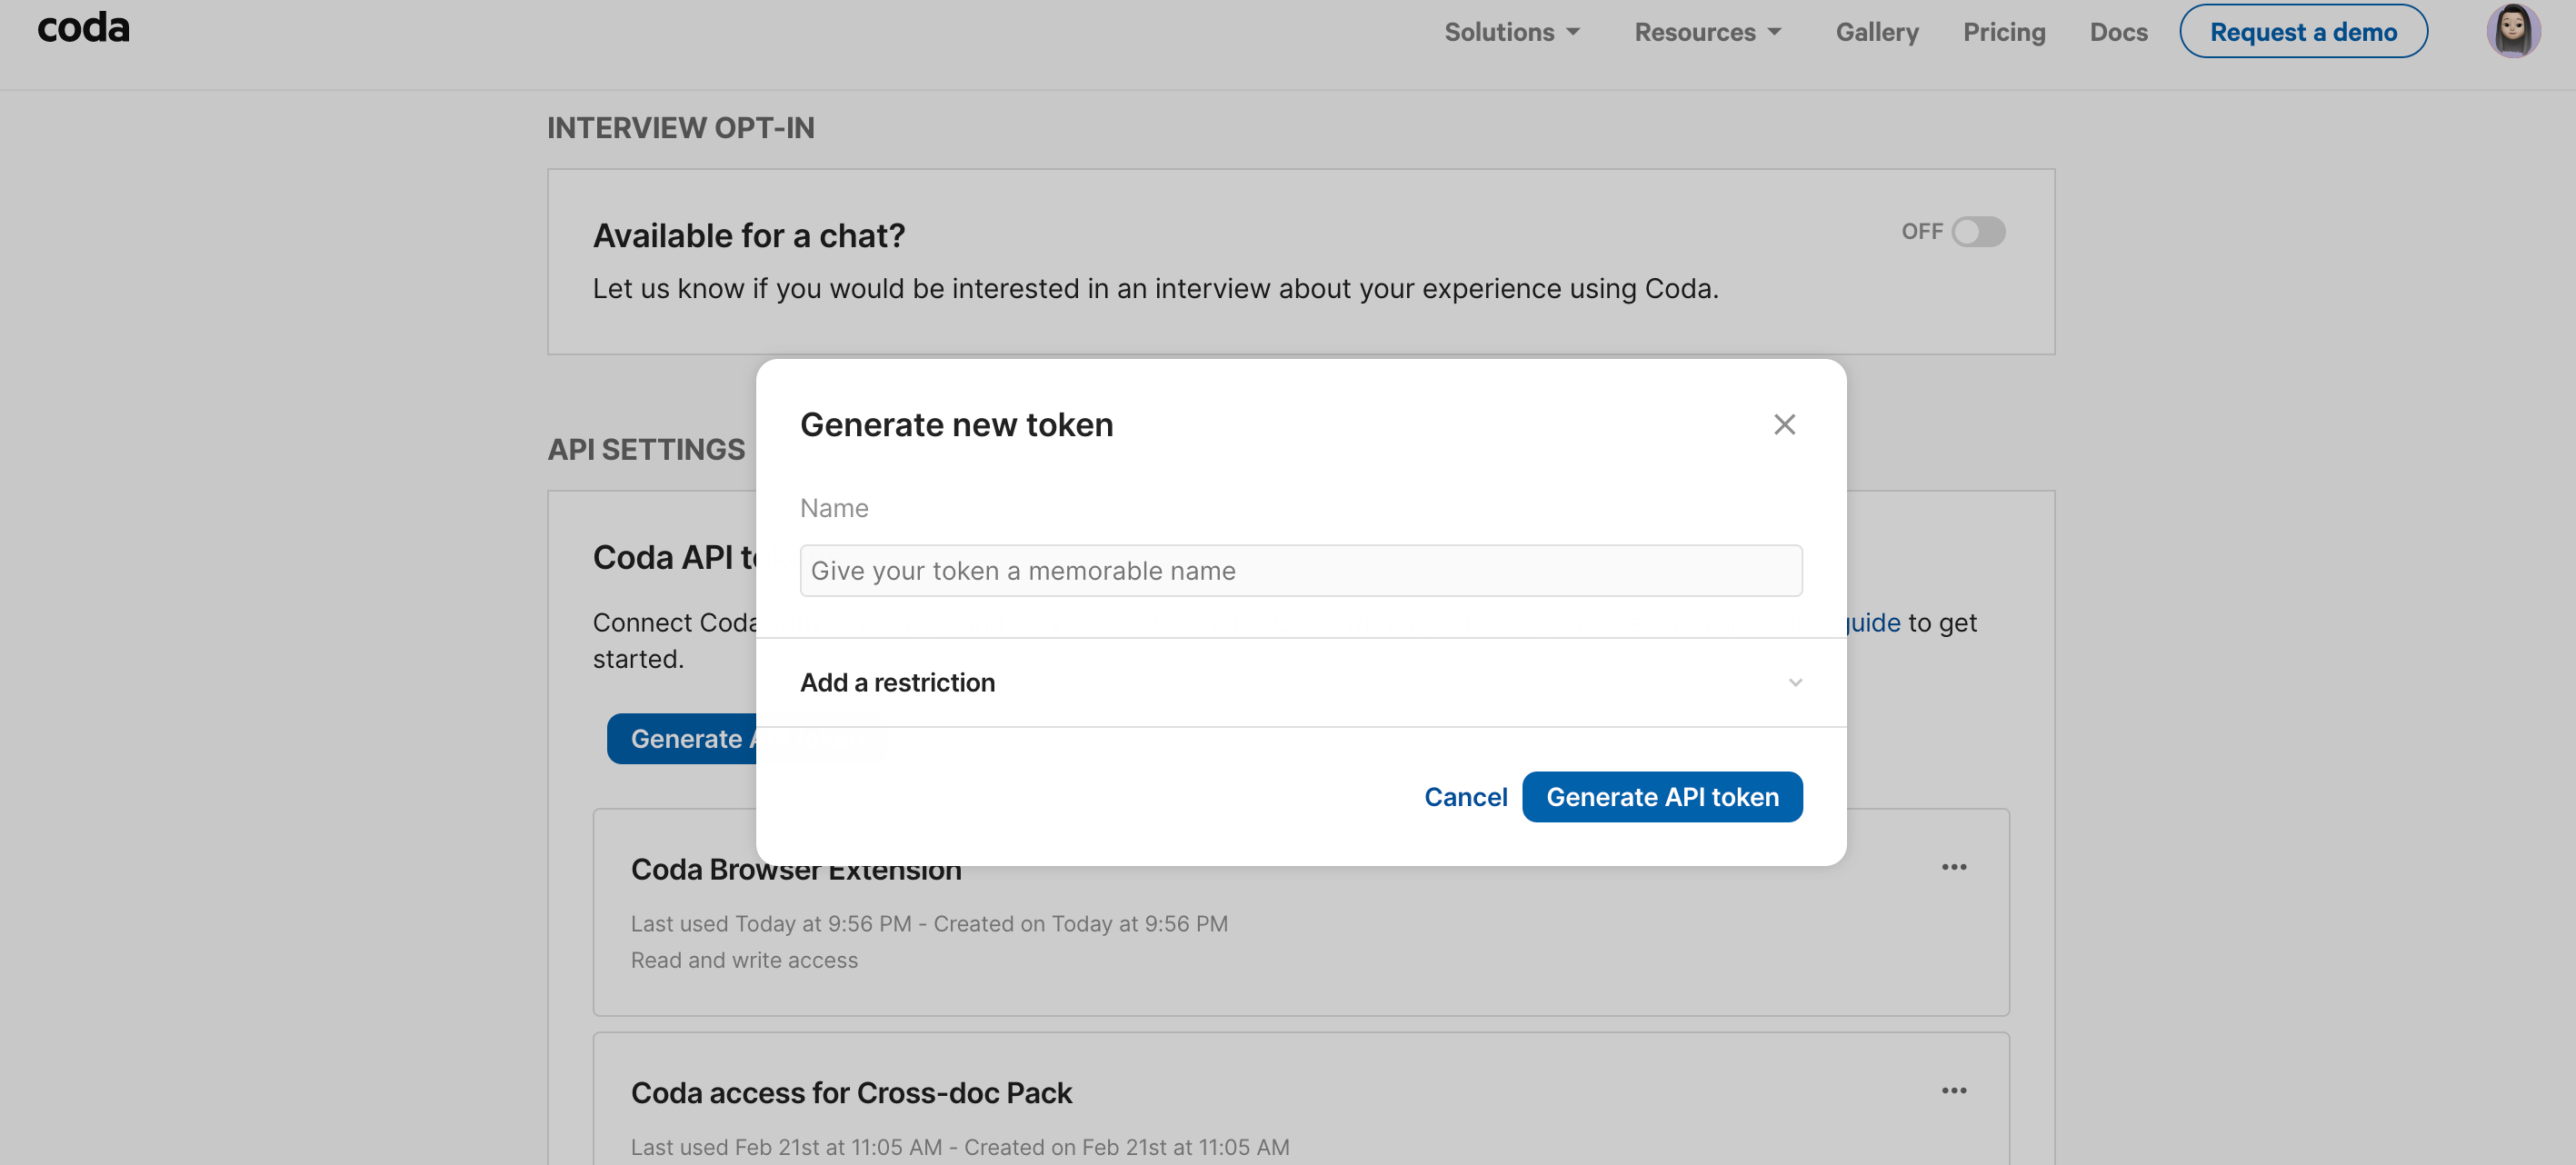Image resolution: width=2576 pixels, height=1165 pixels.
Task: Click the background Generate API token button
Action: [681, 738]
